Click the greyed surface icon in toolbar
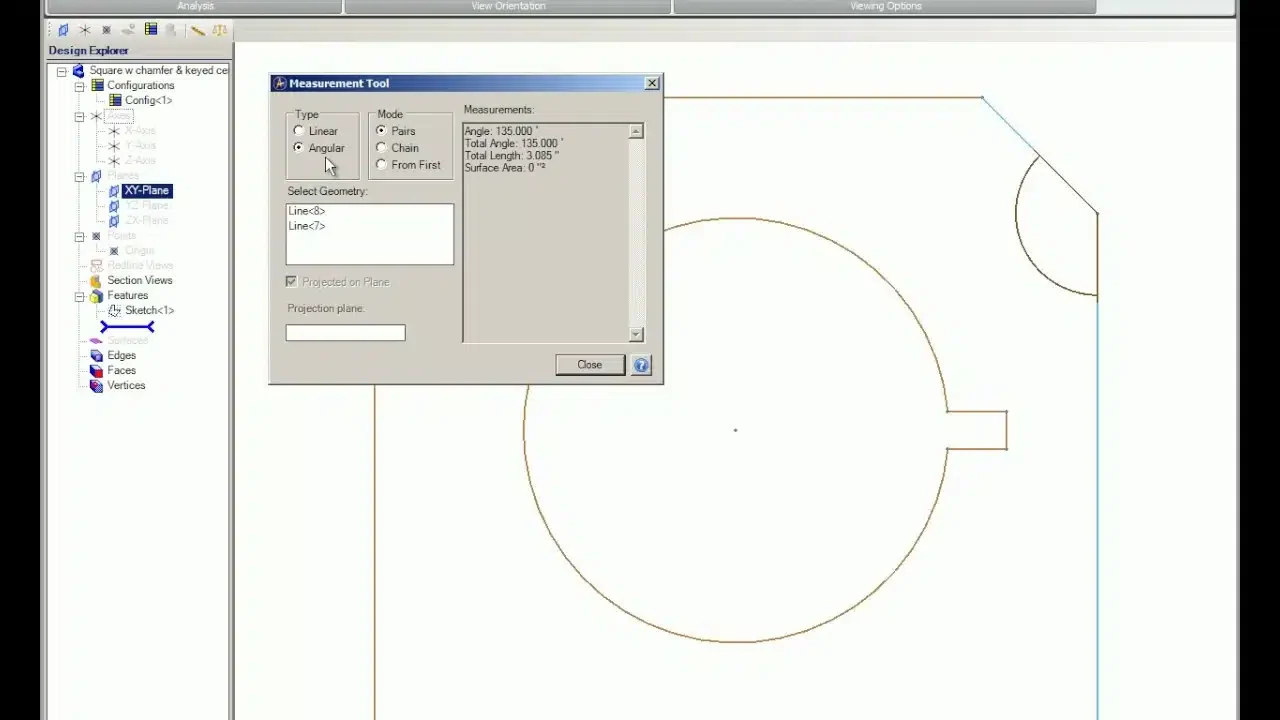 coord(129,30)
